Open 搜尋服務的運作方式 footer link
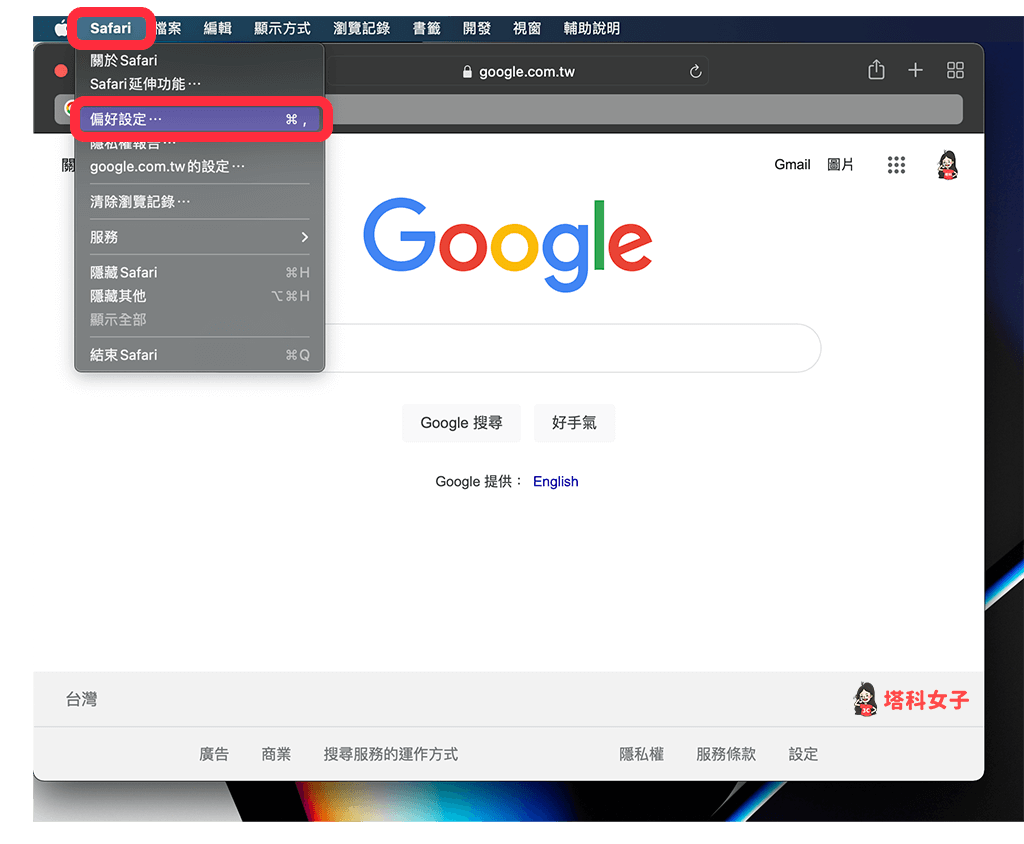1024x844 pixels. 391,754
